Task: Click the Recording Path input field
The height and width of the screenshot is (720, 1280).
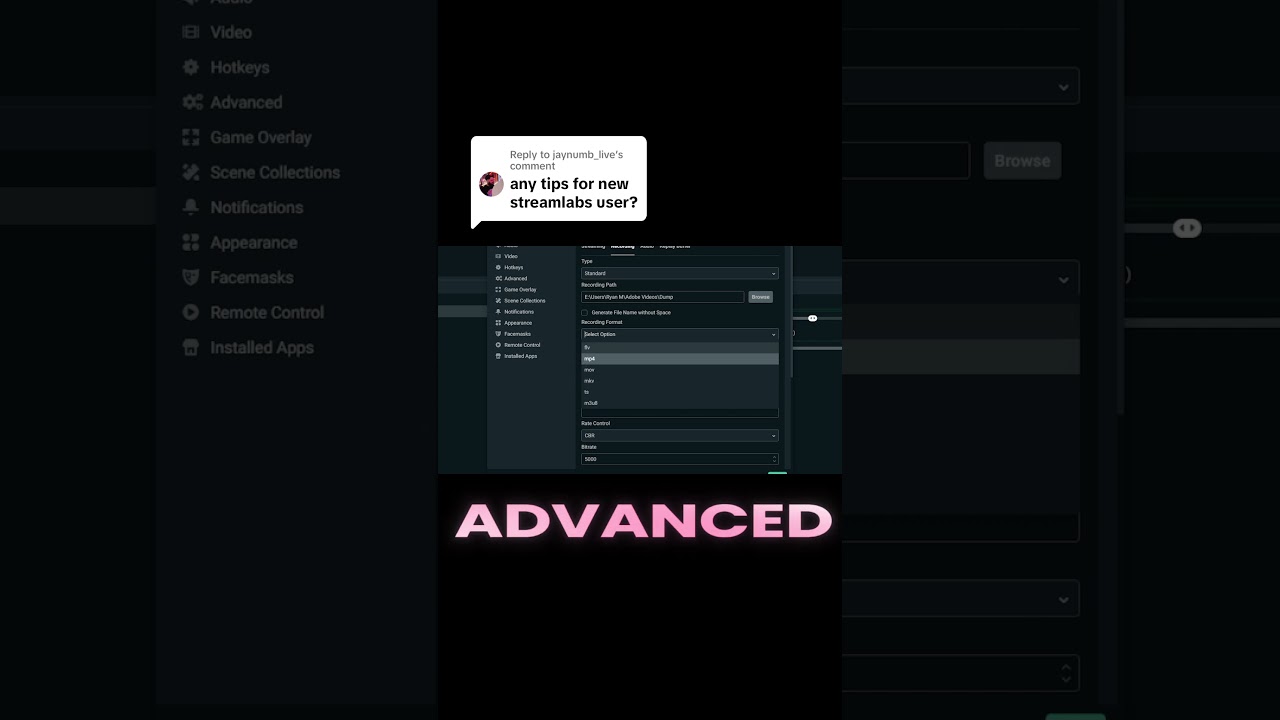Action: 663,297
